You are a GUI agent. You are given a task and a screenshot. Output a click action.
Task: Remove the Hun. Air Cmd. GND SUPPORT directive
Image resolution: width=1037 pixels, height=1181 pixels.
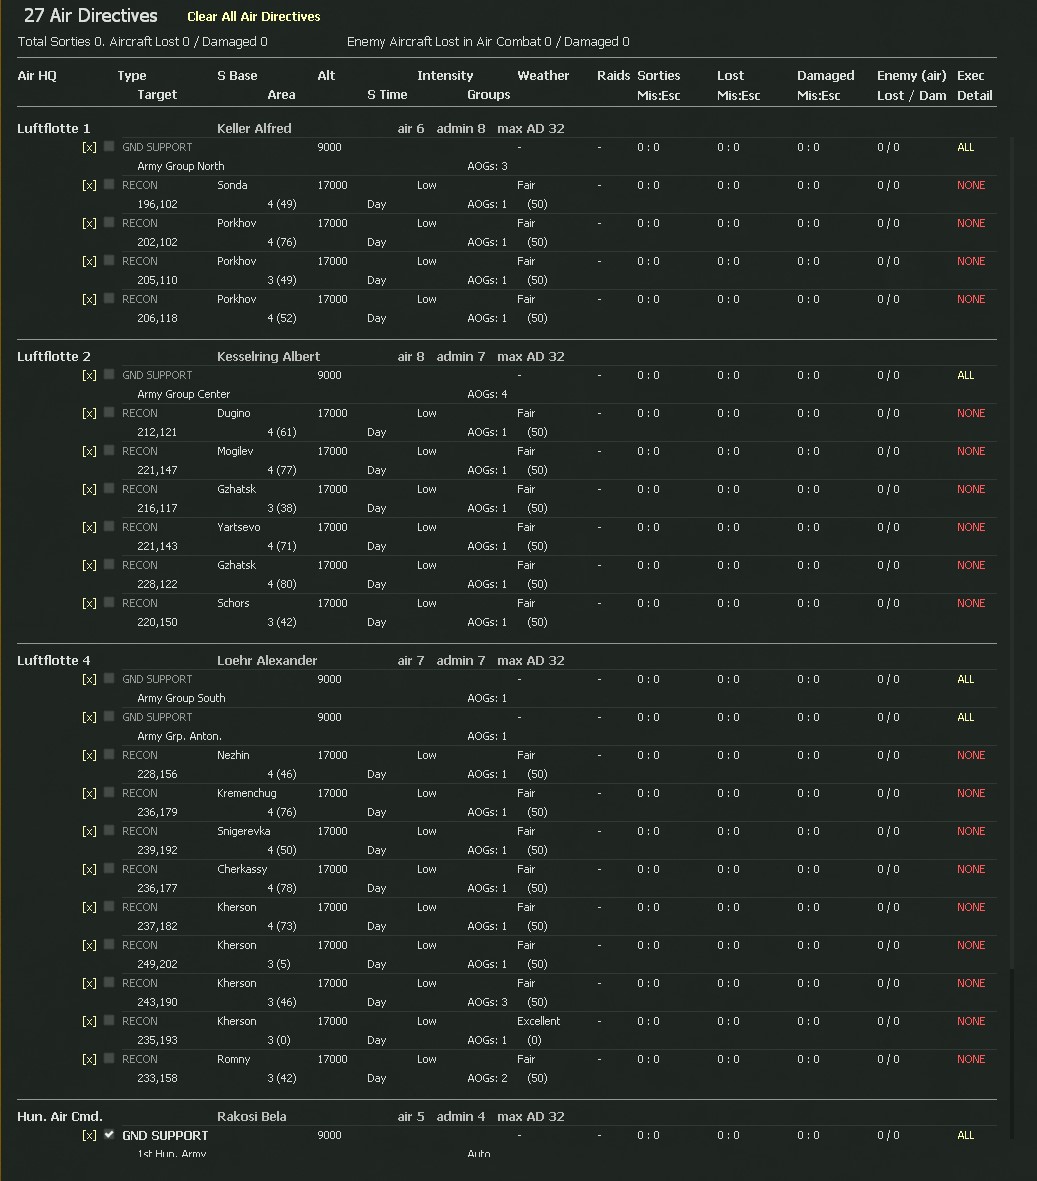(89, 1135)
